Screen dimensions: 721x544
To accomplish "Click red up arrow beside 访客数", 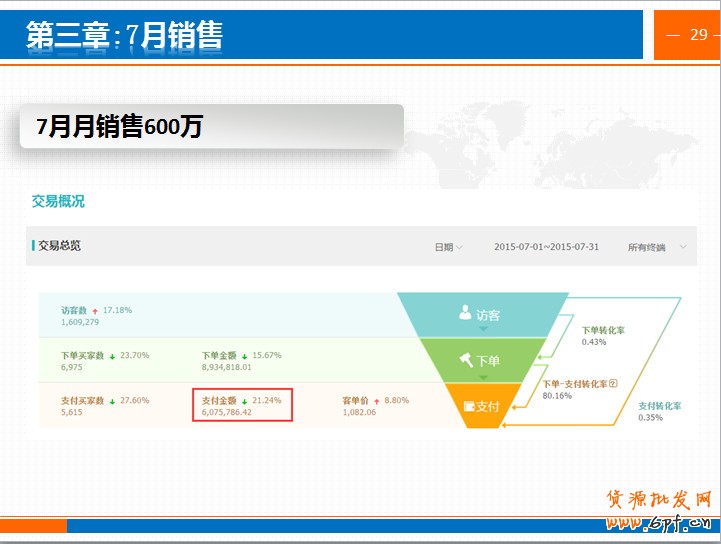I will tap(95, 310).
